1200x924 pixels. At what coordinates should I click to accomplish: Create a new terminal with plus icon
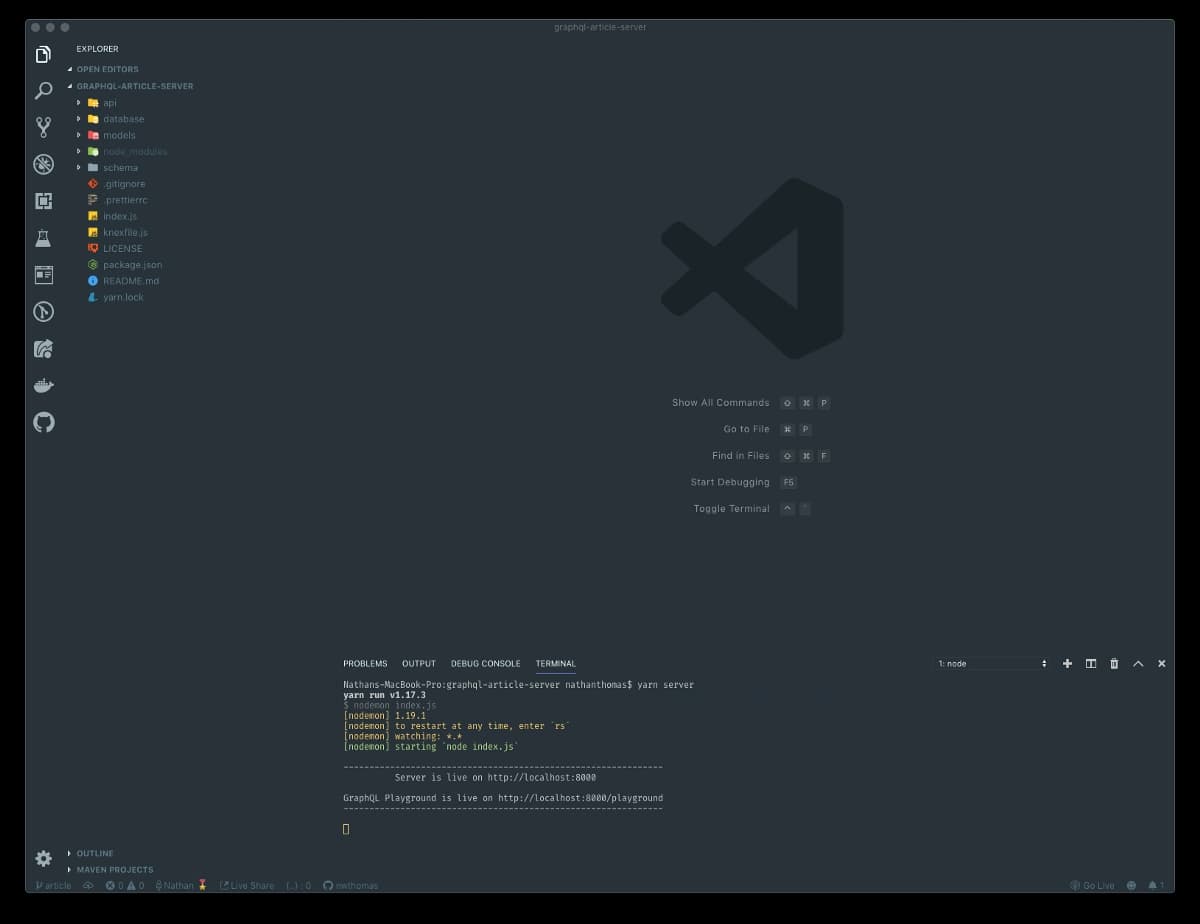click(1067, 663)
